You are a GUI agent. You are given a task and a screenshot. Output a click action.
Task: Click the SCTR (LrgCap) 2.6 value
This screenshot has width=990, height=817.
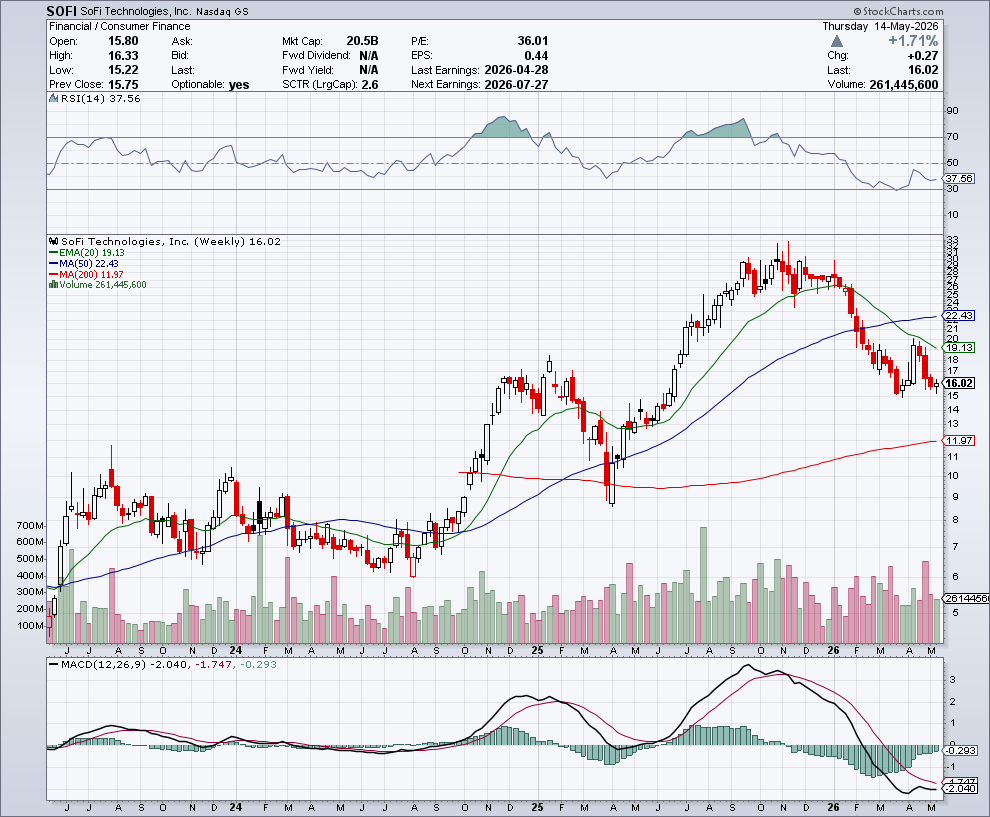[x=370, y=85]
